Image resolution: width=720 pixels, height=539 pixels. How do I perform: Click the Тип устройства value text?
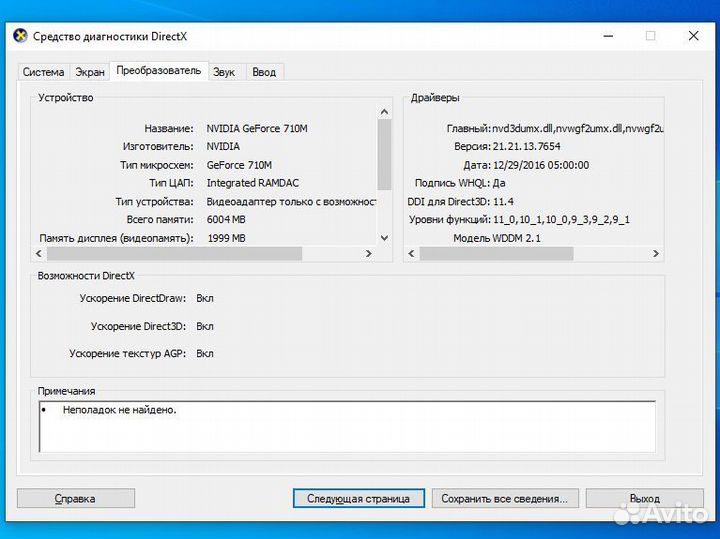(x=291, y=202)
